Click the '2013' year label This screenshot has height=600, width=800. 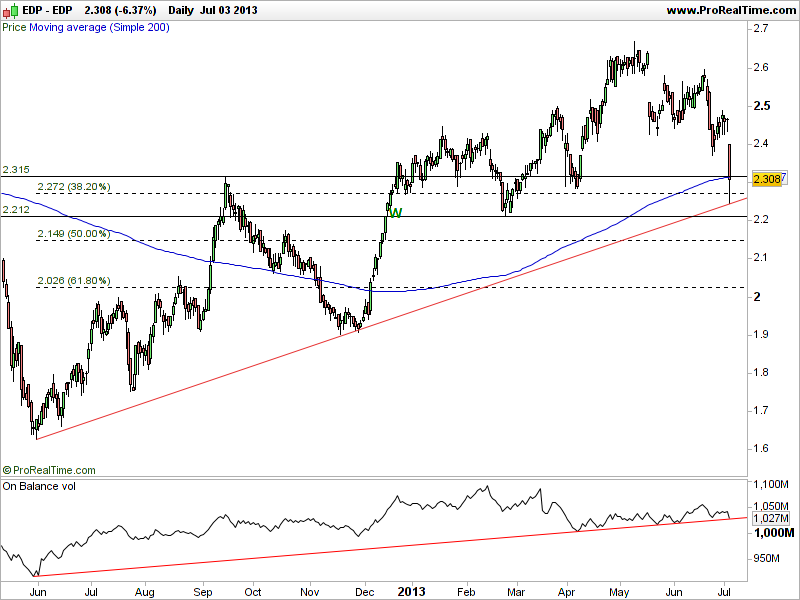click(411, 592)
